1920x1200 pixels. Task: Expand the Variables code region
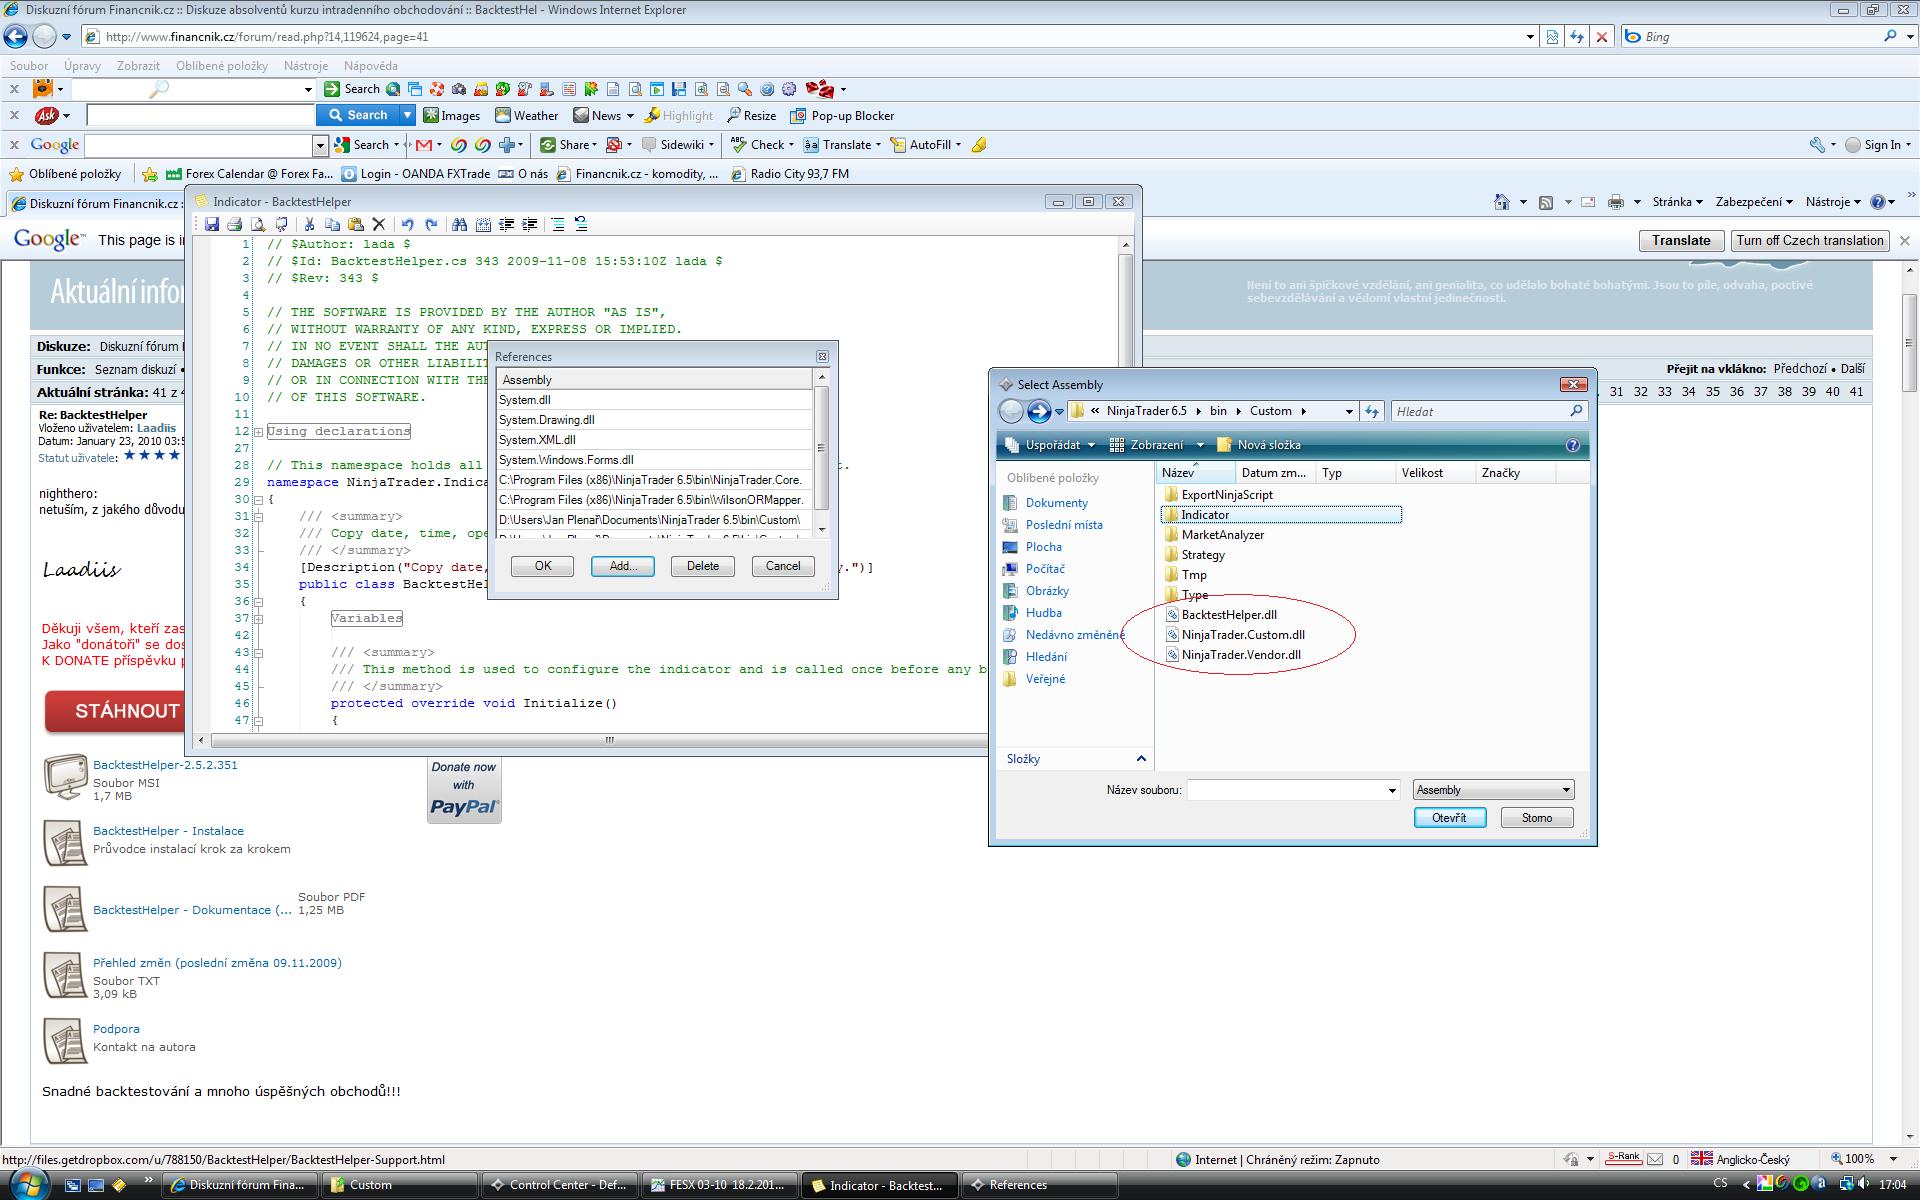tap(258, 619)
